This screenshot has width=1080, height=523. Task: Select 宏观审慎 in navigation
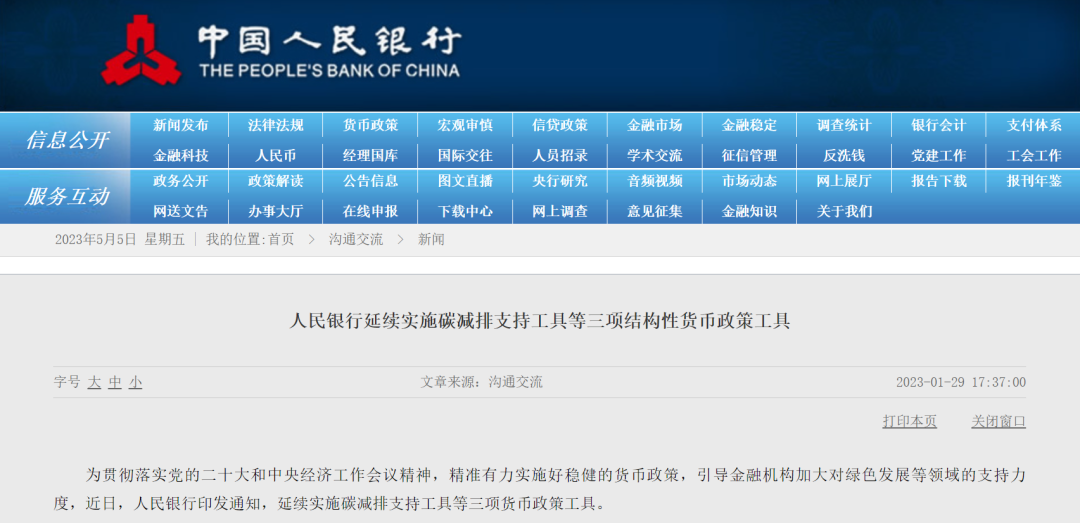tap(465, 125)
